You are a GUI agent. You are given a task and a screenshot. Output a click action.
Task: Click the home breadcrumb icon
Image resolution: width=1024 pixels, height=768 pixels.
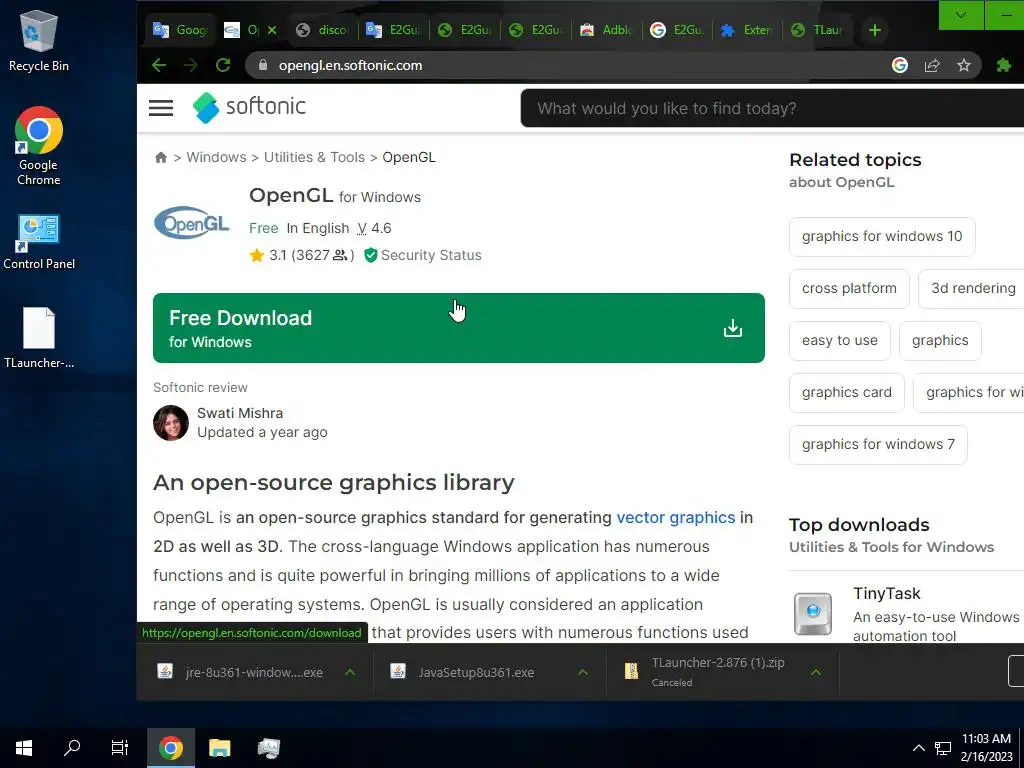[161, 157]
